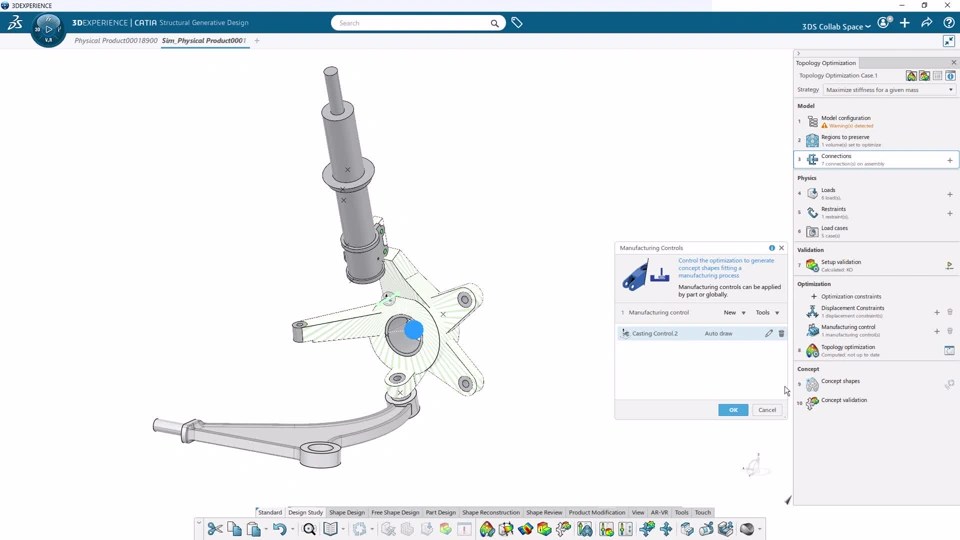The height and width of the screenshot is (540, 960).
Task: Open Topology optimization results window icon
Action: pos(949,350)
